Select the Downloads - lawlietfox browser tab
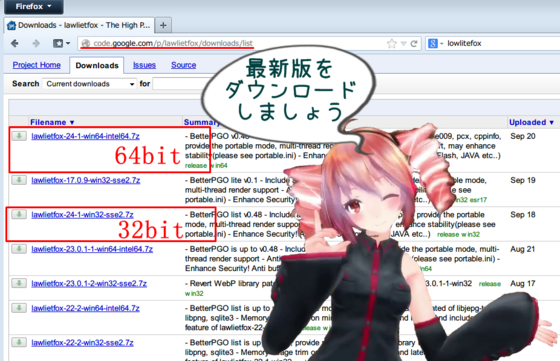This screenshot has width=560, height=361. pos(80,25)
